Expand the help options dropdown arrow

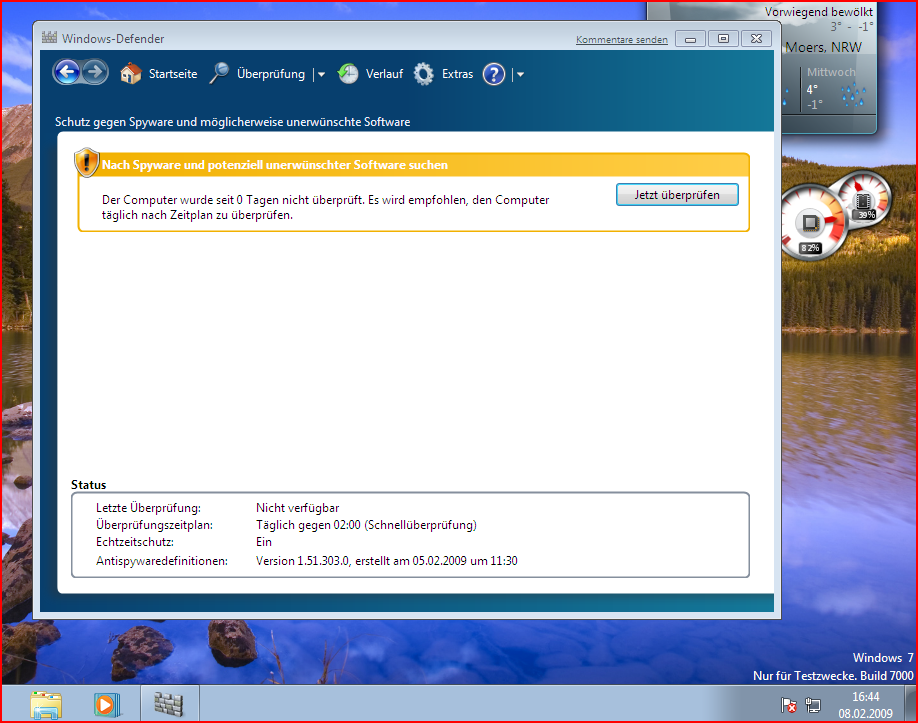click(520, 74)
